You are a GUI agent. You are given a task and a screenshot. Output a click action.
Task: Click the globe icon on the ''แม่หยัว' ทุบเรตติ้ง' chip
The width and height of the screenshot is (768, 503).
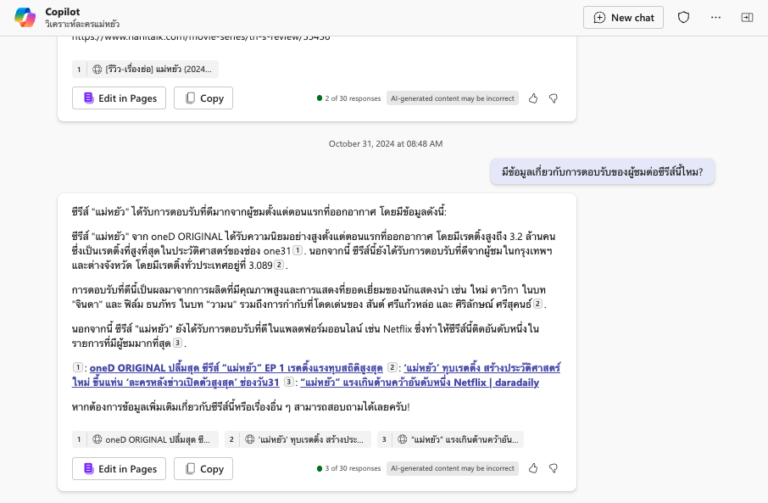[x=250, y=439]
